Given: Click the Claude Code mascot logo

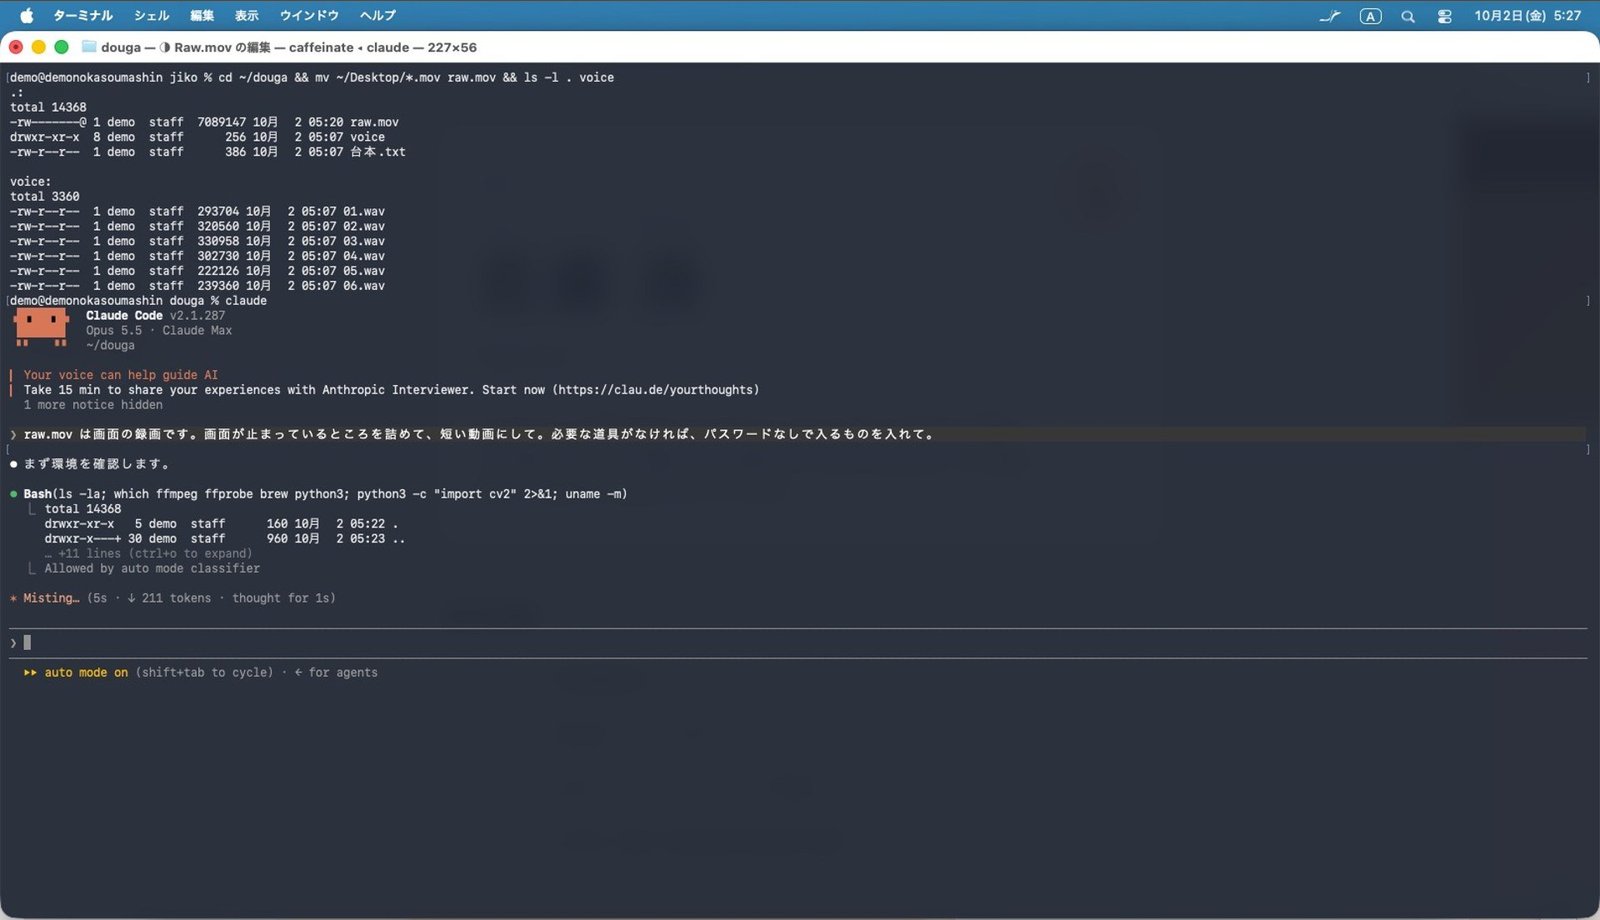Looking at the screenshot, I should 41,327.
